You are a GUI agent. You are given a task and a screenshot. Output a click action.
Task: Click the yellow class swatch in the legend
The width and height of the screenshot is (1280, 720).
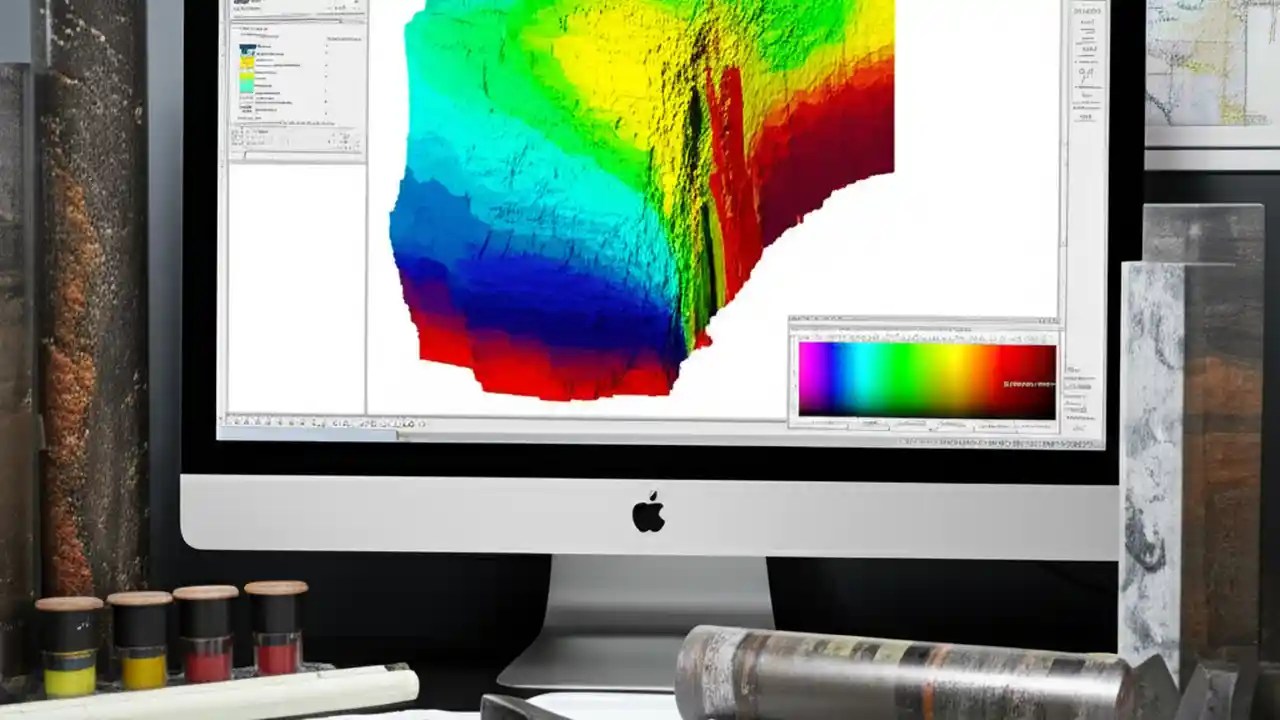247,63
